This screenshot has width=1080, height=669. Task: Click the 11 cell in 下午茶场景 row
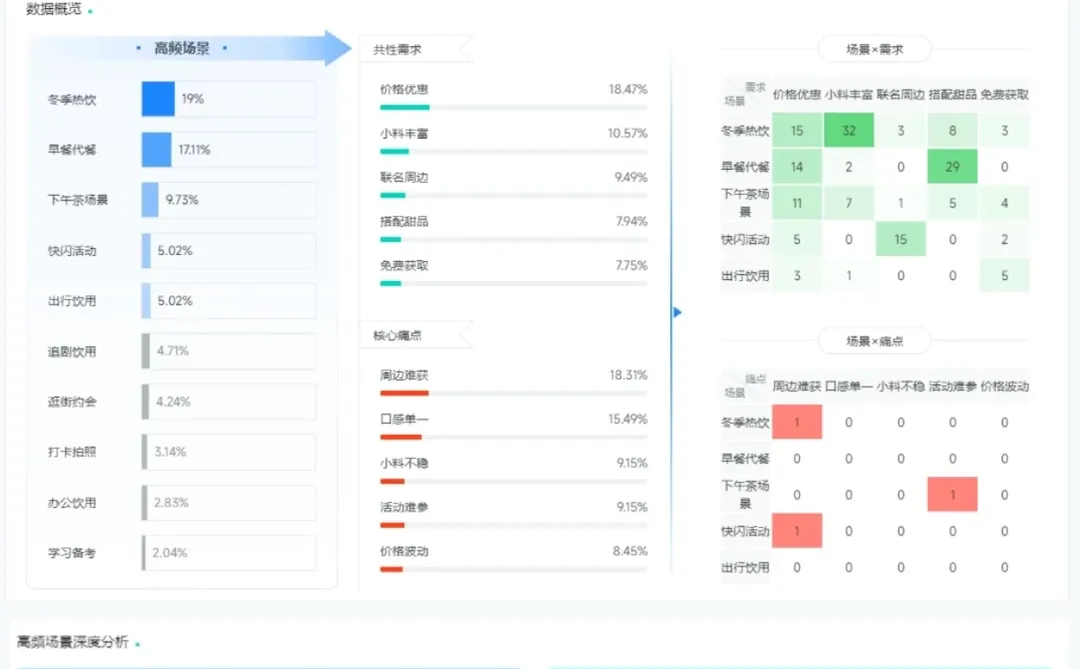coord(797,203)
